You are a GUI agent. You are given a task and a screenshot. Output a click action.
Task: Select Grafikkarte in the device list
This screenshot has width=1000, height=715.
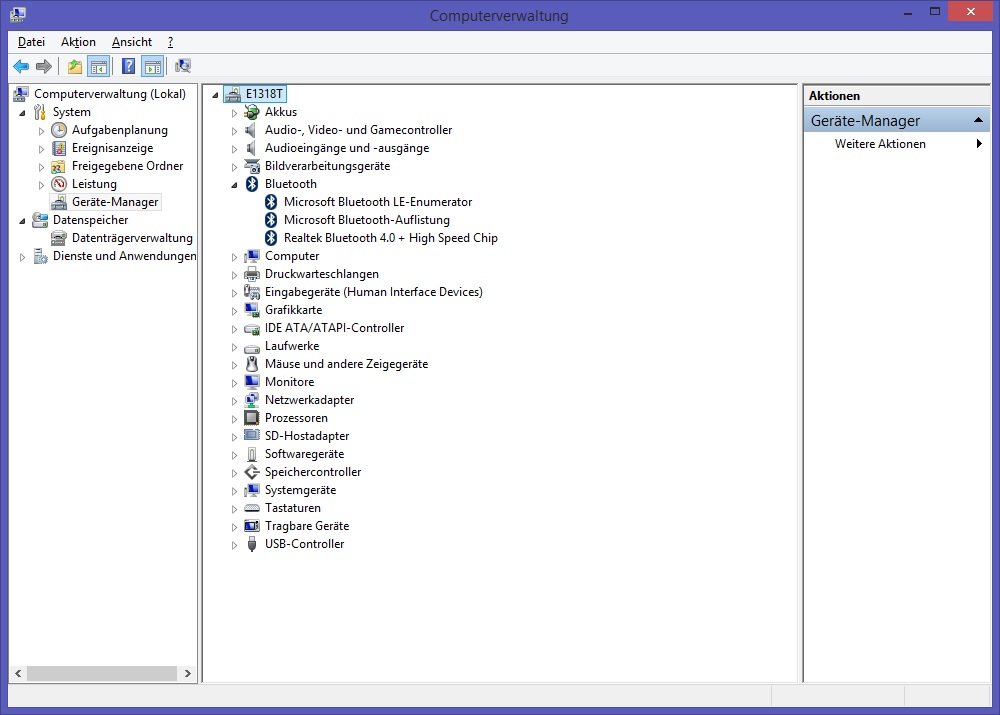pyautogui.click(x=293, y=310)
